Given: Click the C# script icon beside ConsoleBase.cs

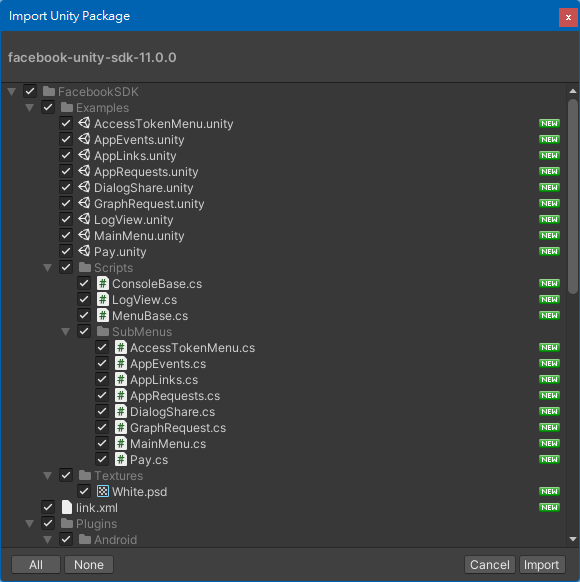Looking at the screenshot, I should [x=103, y=283].
